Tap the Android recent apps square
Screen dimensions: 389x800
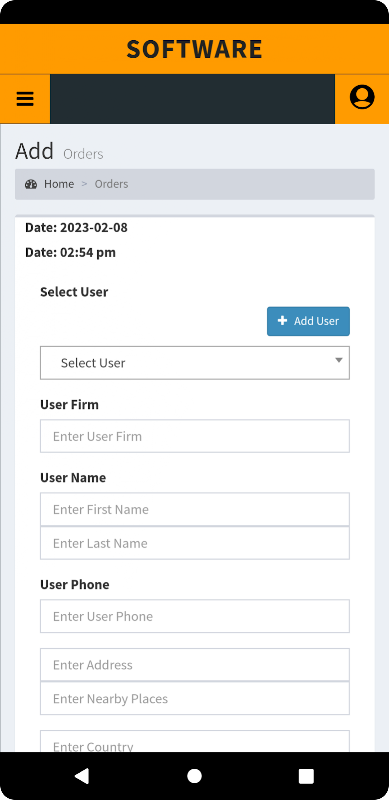(x=306, y=776)
